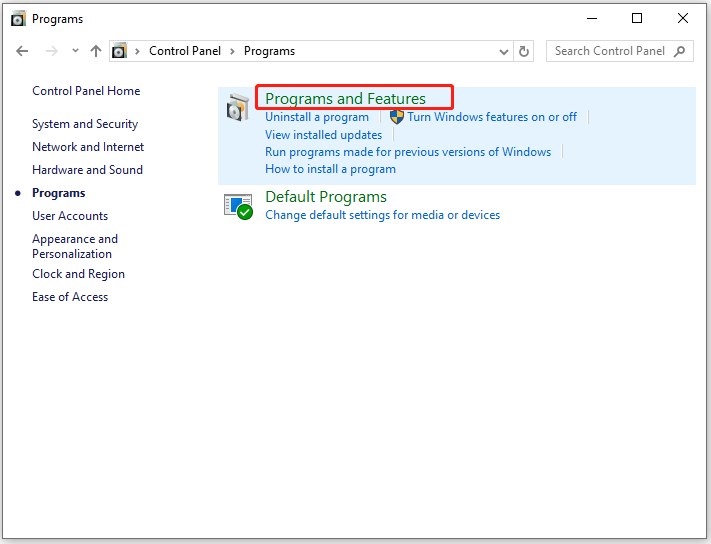
Task: Click the up one level arrow
Action: [96, 51]
